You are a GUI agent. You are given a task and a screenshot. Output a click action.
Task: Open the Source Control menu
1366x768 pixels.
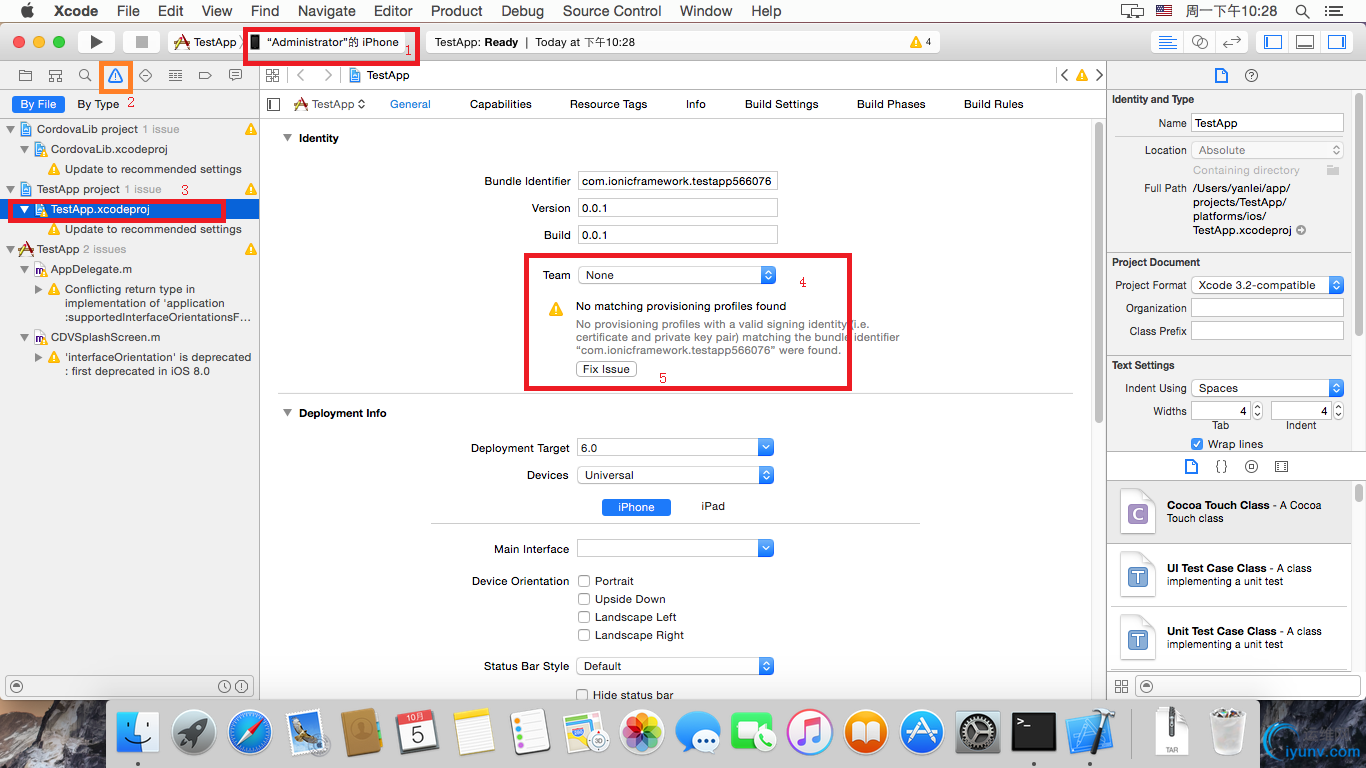pos(612,11)
